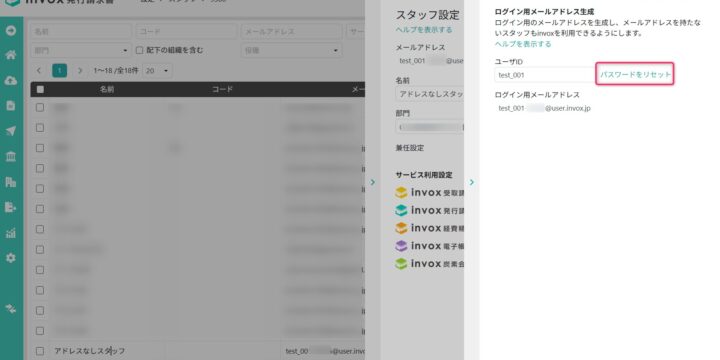Screen dimensions: 720x360
Task: Open the bank building icon in sidebar
Action: click(x=11, y=157)
